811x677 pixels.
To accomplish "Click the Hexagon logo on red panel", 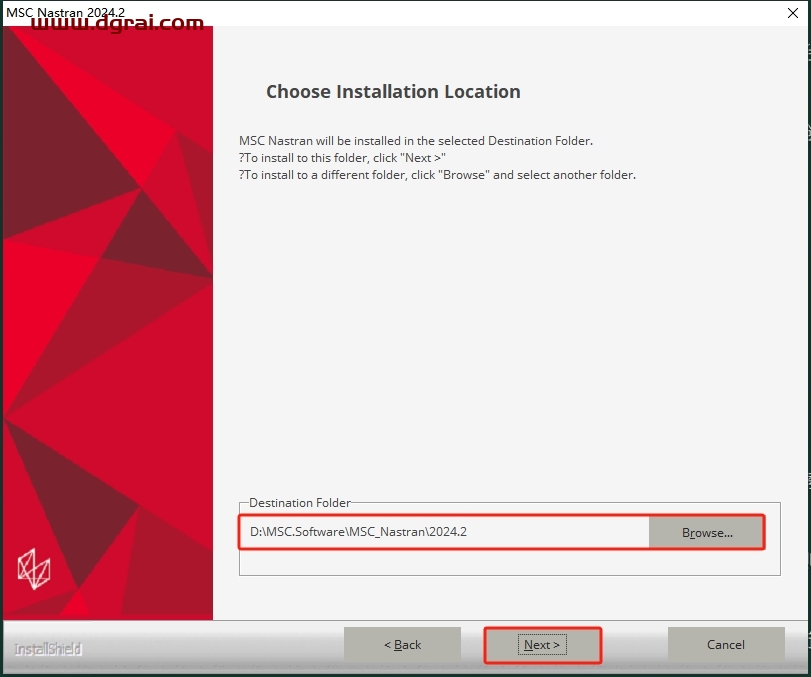I will 34,569.
